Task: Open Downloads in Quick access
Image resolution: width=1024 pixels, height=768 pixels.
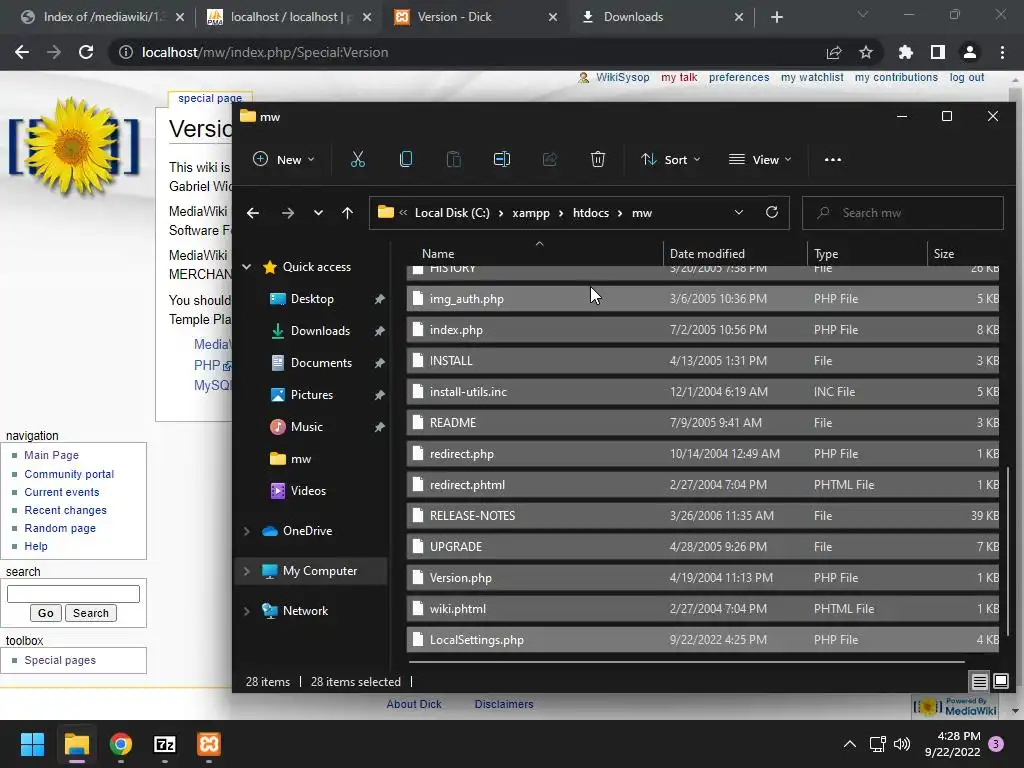Action: tap(320, 331)
